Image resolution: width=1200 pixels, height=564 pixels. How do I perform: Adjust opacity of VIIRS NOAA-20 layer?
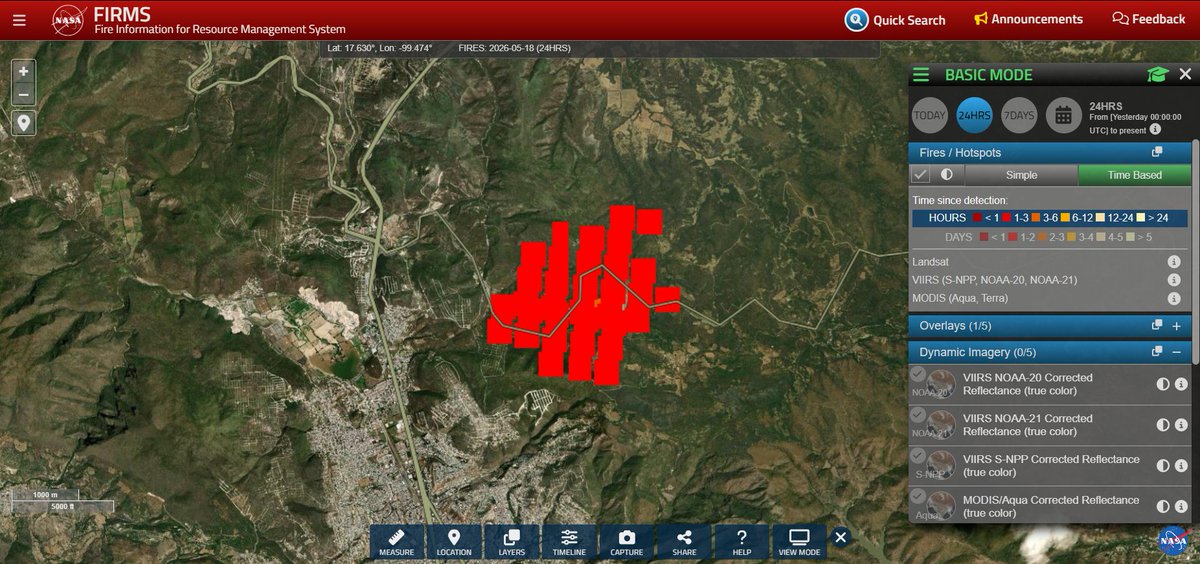(1163, 384)
